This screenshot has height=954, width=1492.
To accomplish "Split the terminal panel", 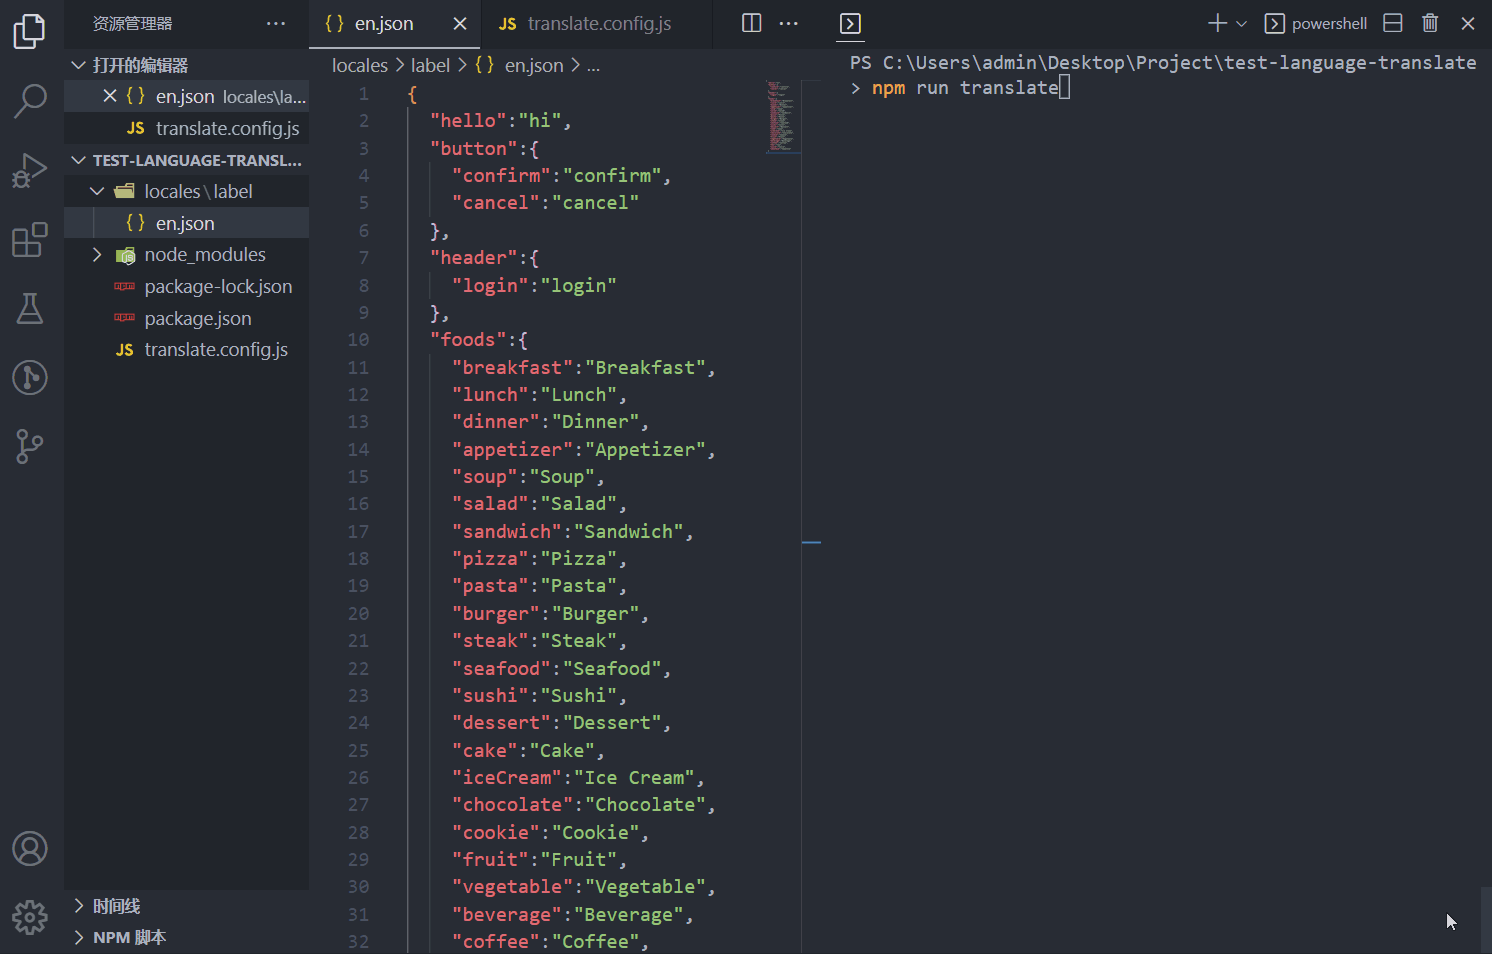I will tap(1393, 23).
